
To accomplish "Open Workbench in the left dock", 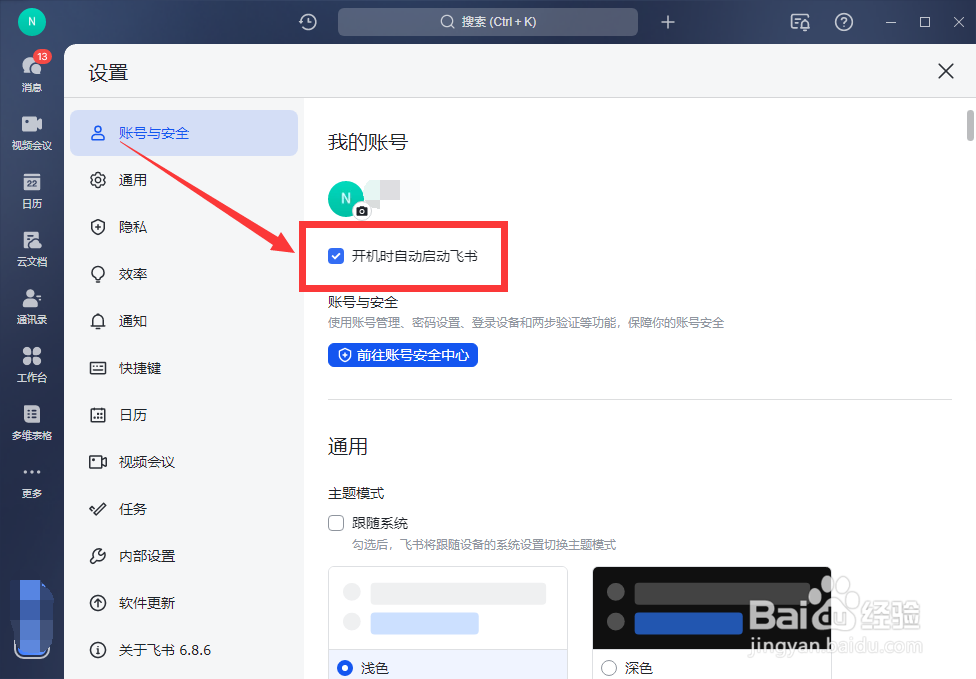I will coord(32,365).
